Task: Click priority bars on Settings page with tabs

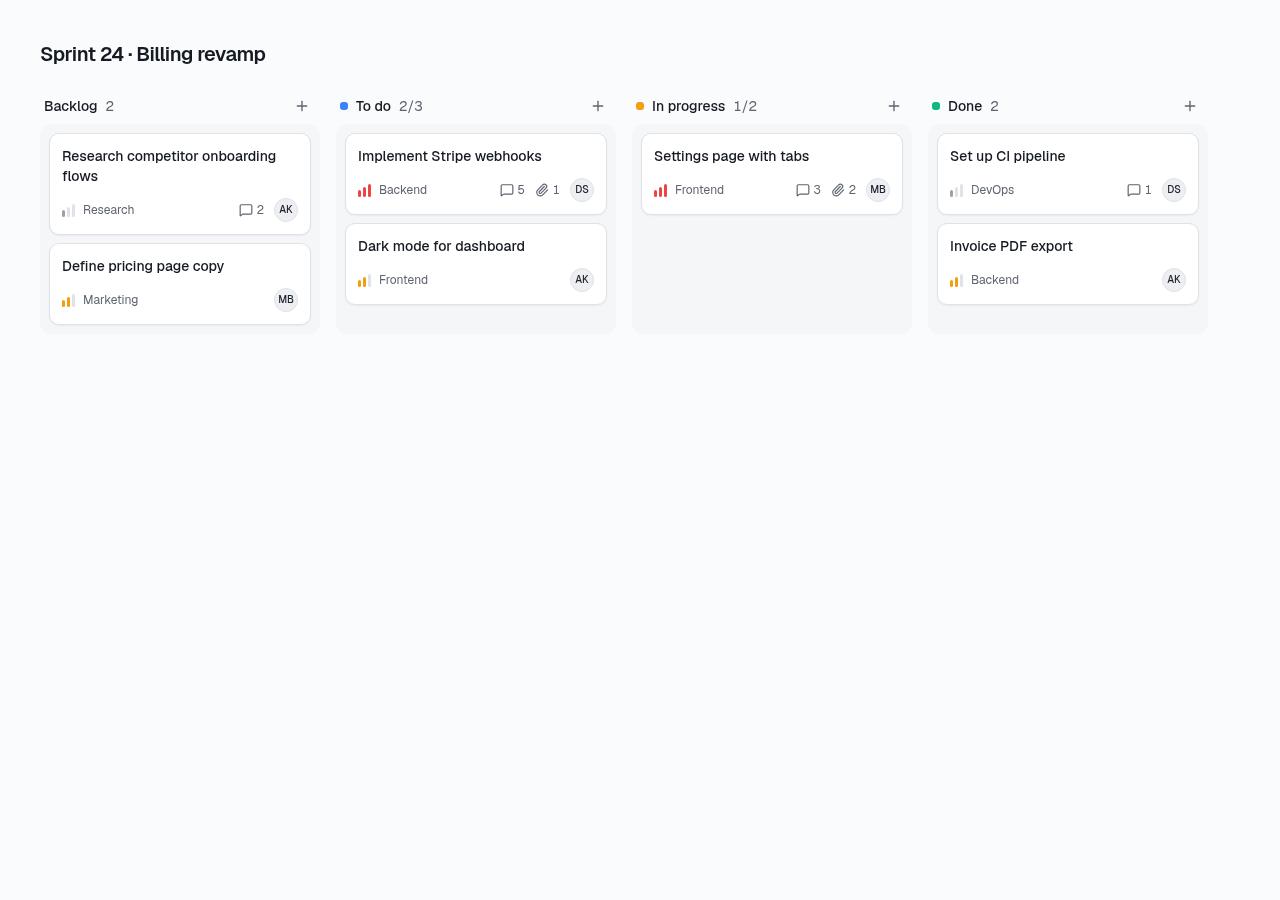Action: click(x=661, y=190)
